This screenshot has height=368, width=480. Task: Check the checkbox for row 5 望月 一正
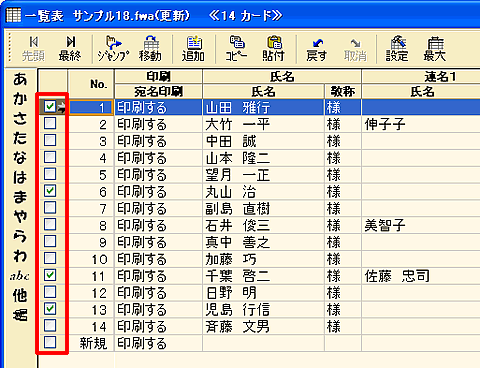(50, 174)
